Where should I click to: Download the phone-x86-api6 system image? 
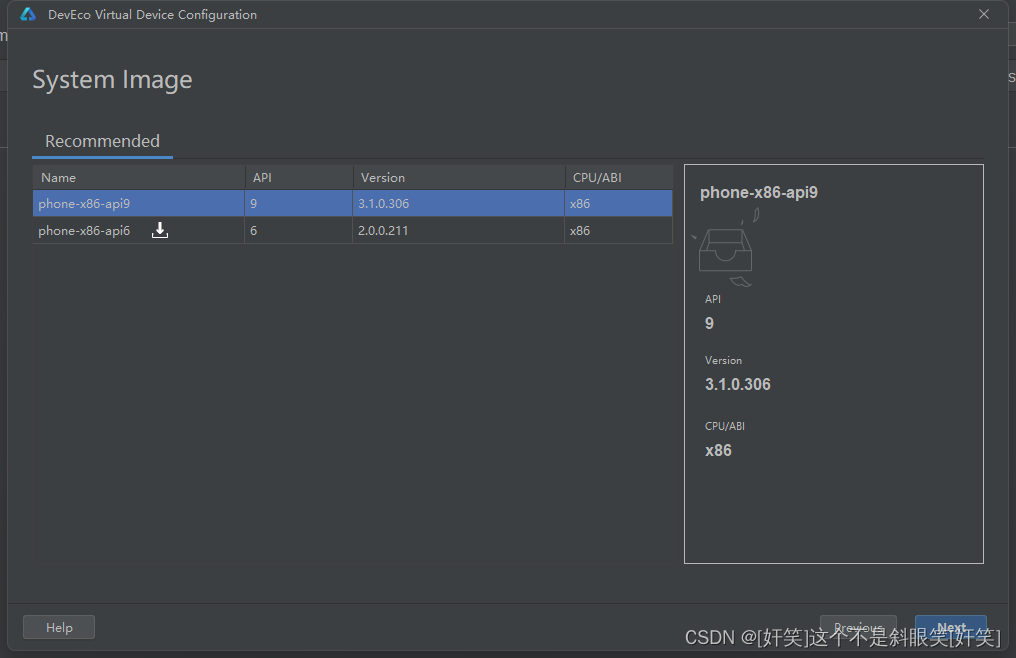click(x=159, y=230)
